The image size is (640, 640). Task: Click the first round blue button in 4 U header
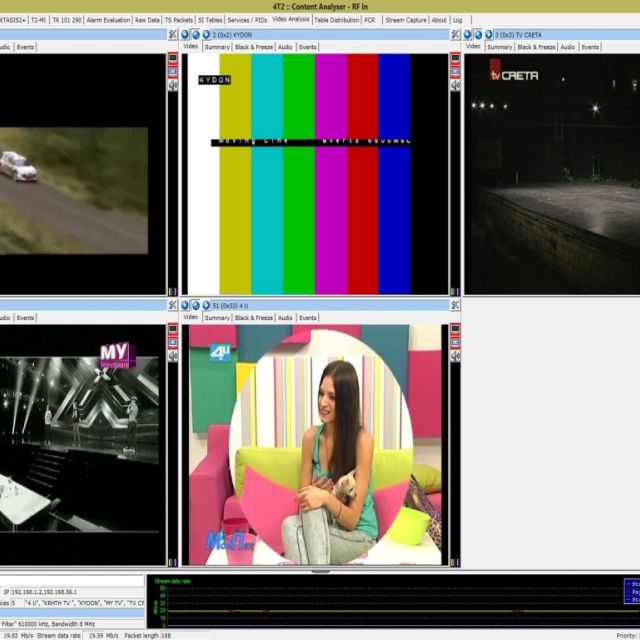click(185, 305)
